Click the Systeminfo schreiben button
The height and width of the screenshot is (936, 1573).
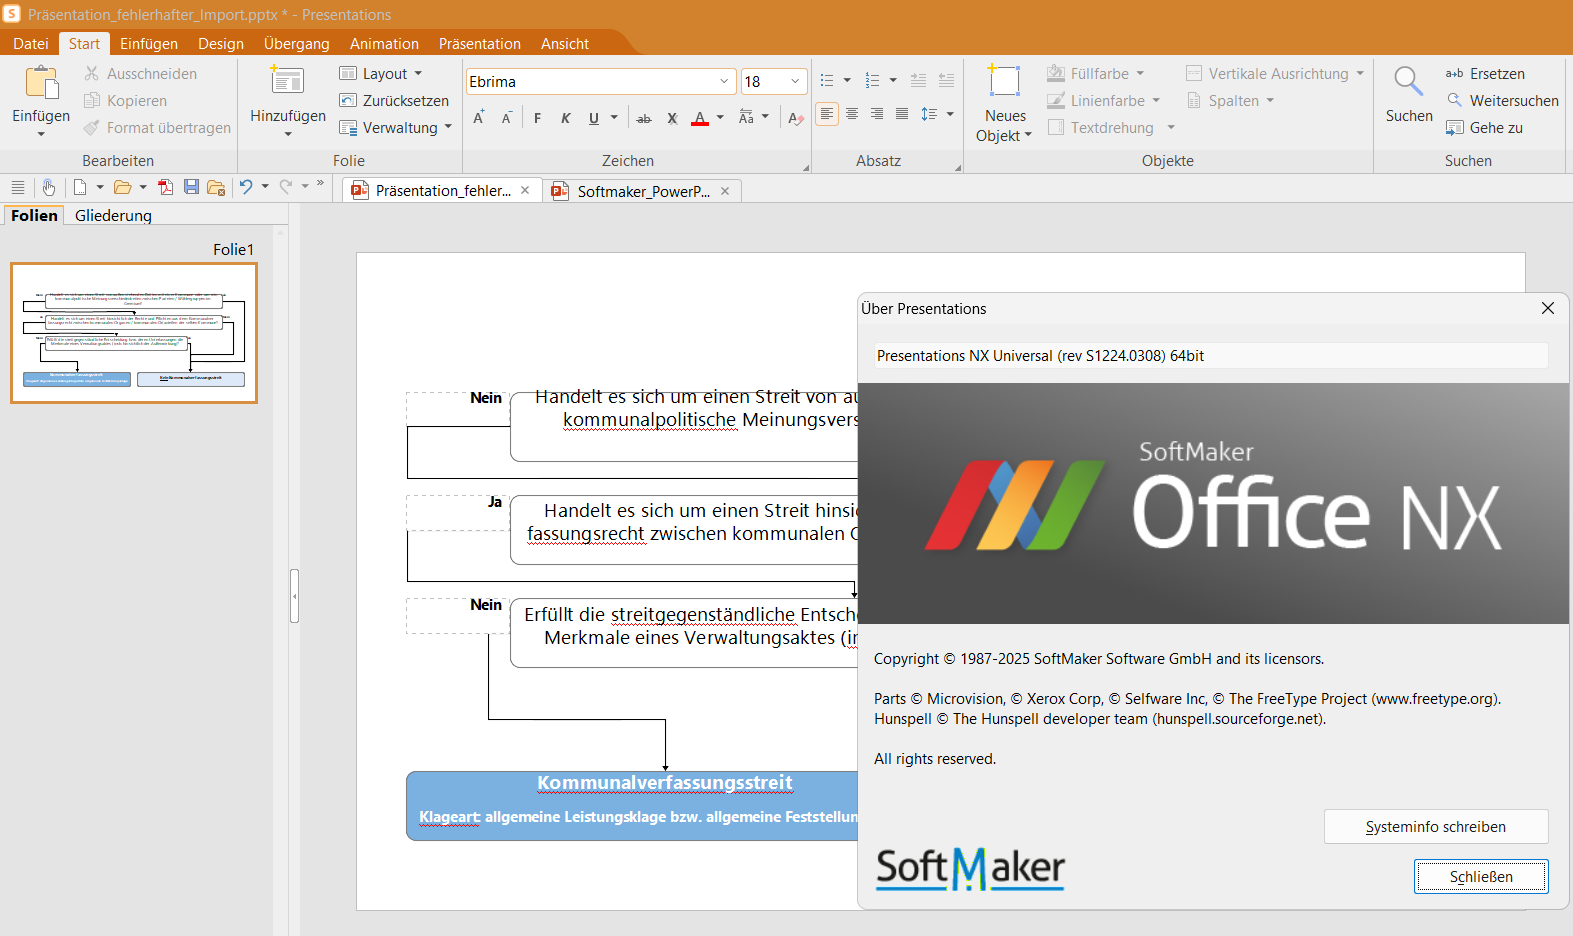[x=1436, y=827]
